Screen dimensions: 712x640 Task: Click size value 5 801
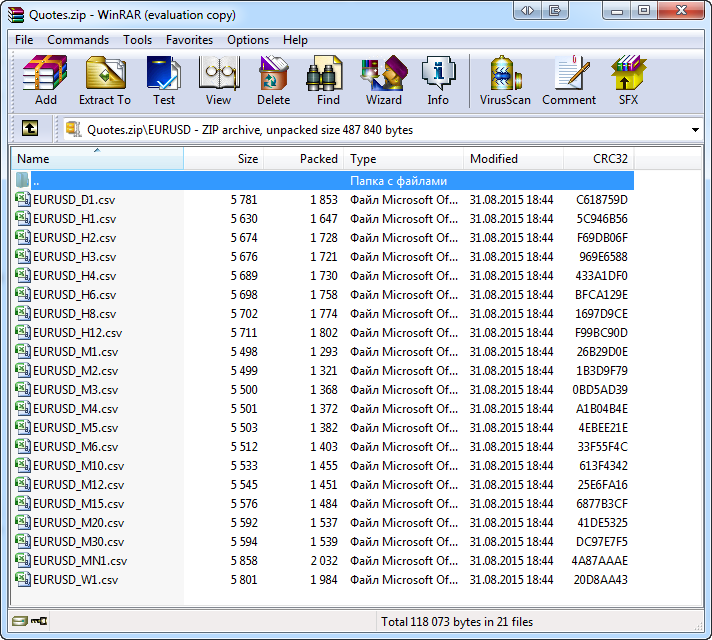[x=244, y=580]
